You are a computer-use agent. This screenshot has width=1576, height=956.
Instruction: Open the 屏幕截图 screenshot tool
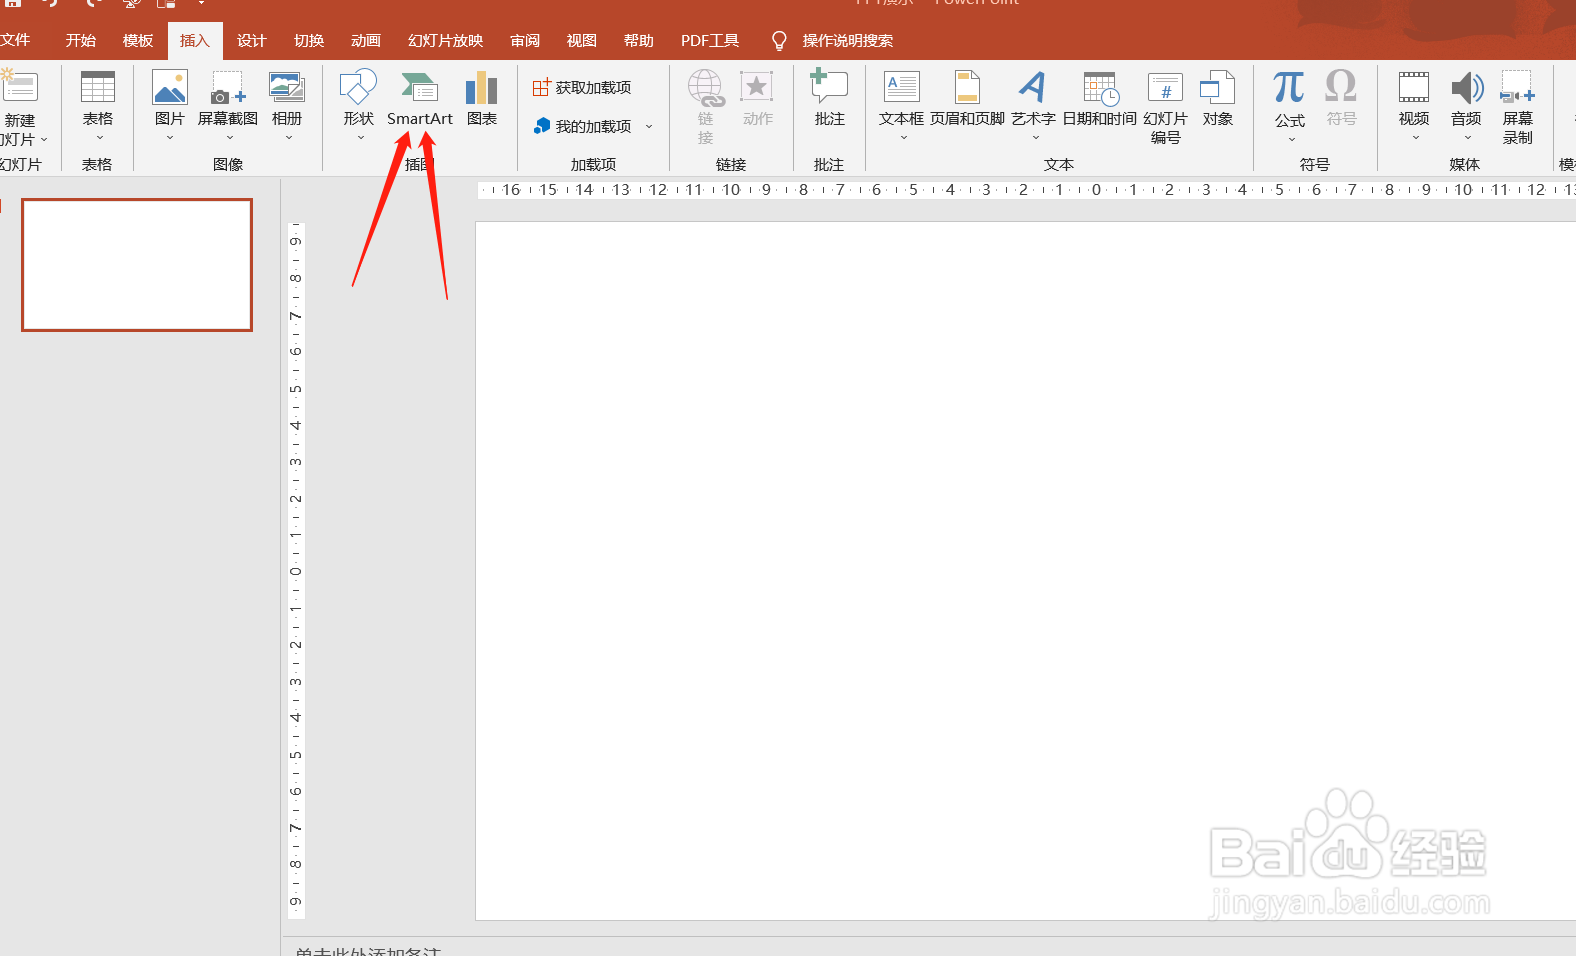pyautogui.click(x=227, y=87)
